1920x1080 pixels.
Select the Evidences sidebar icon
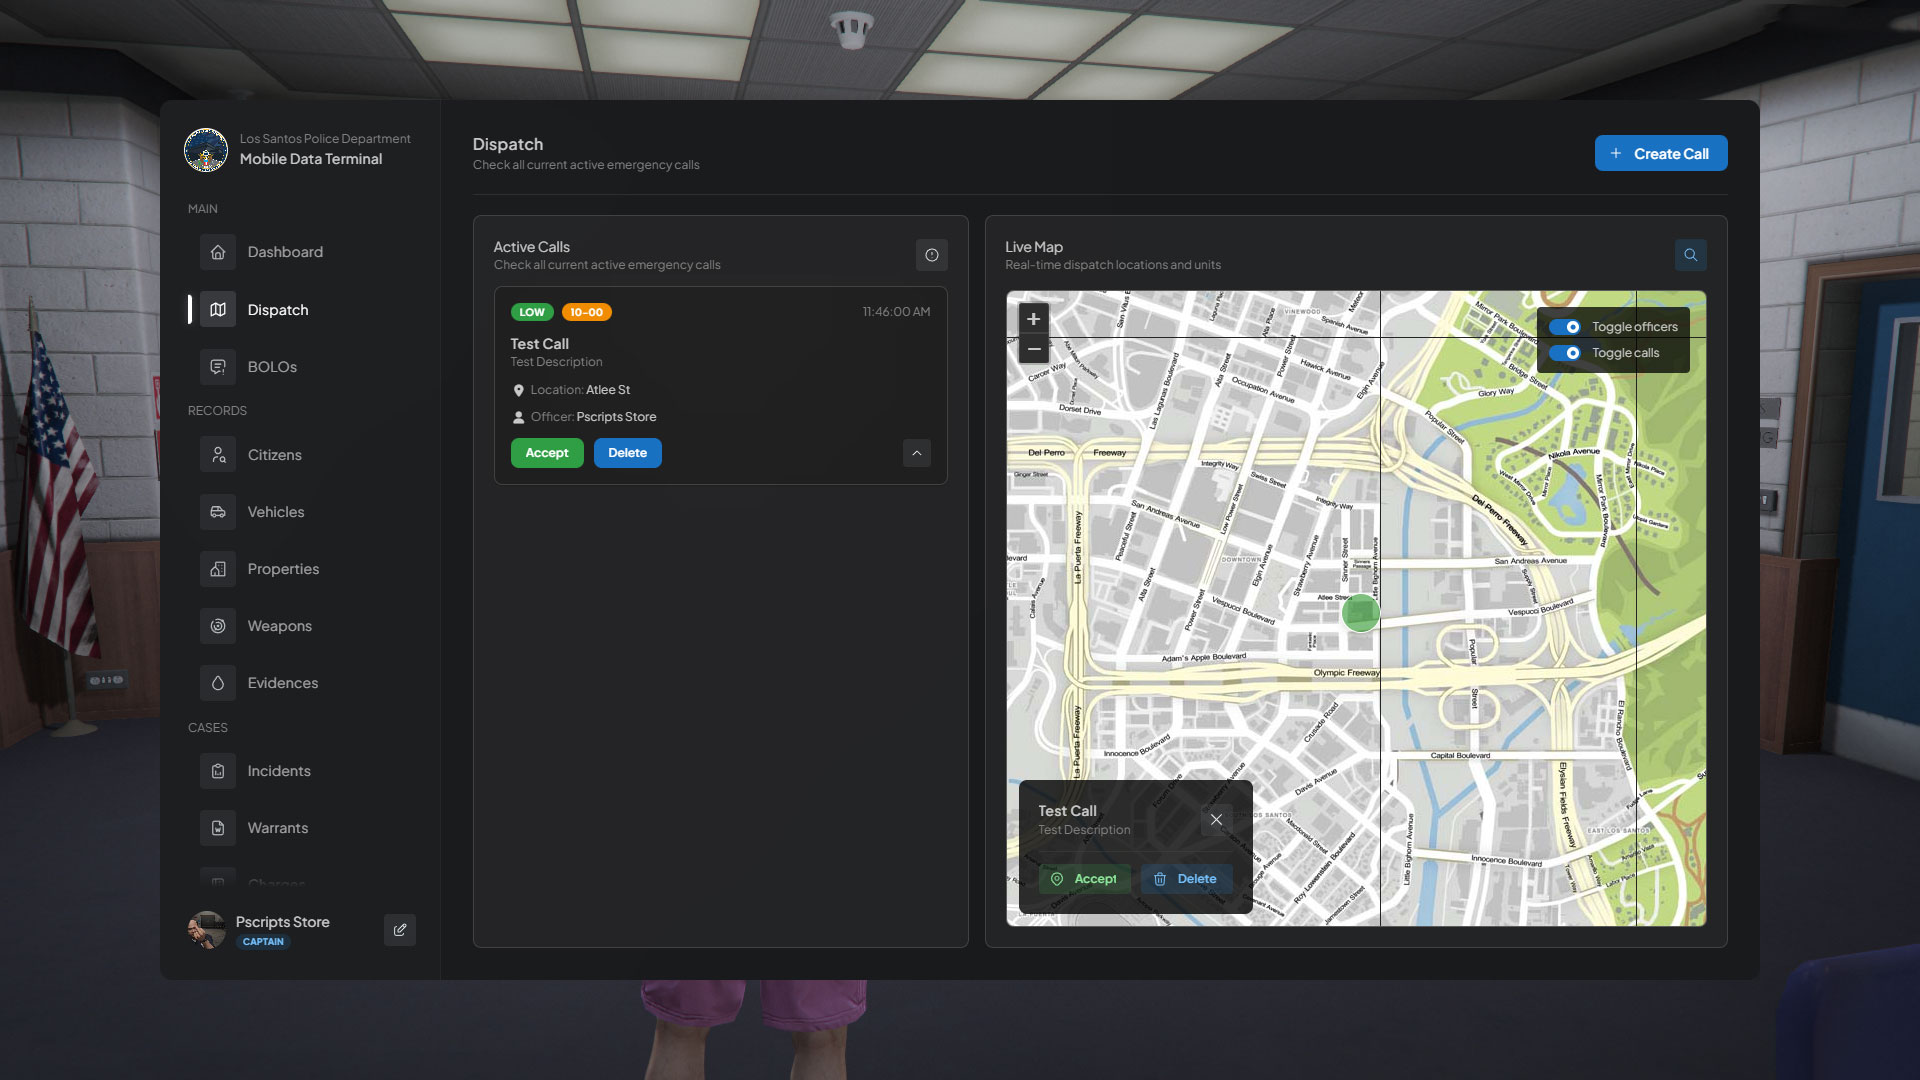218,683
